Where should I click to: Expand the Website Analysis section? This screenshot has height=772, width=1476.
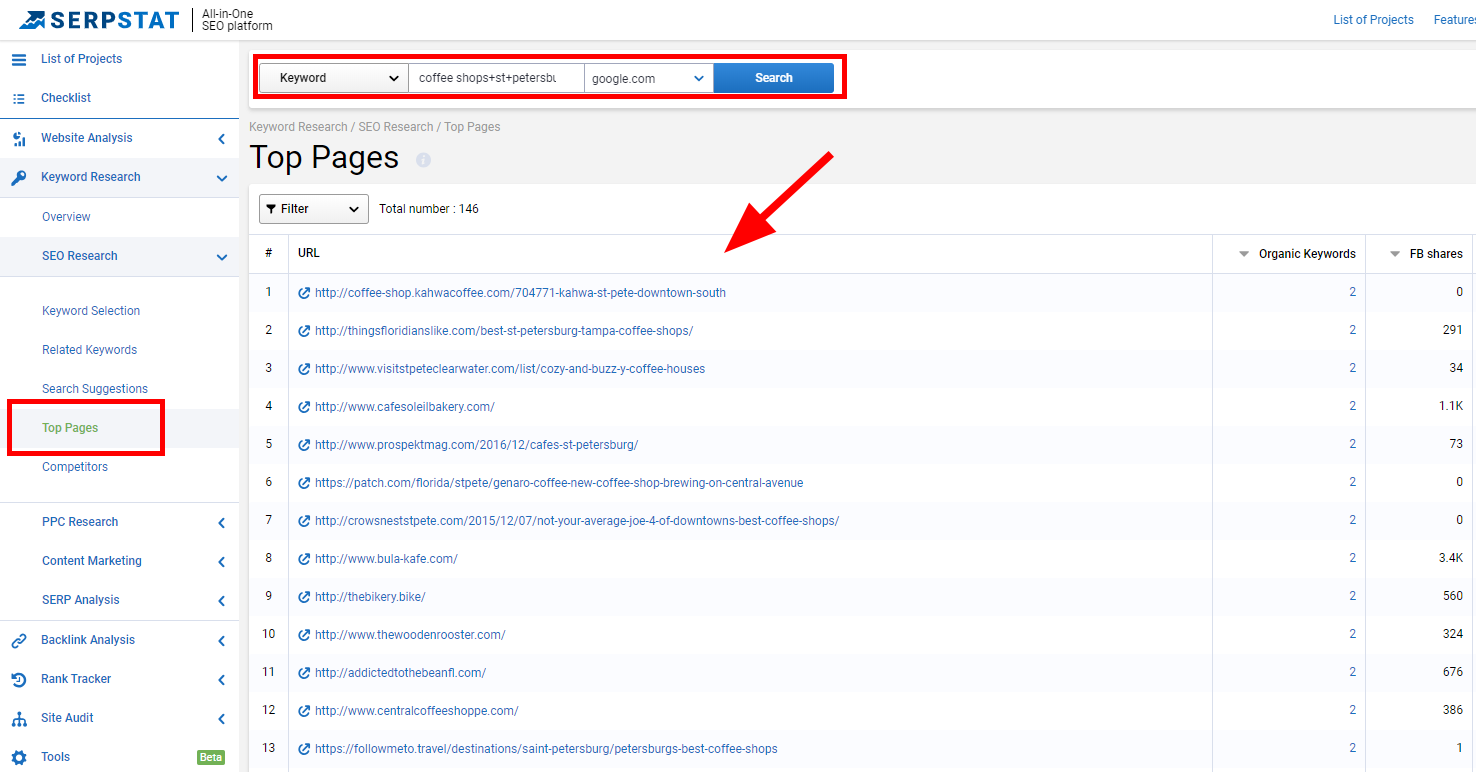[x=221, y=139]
